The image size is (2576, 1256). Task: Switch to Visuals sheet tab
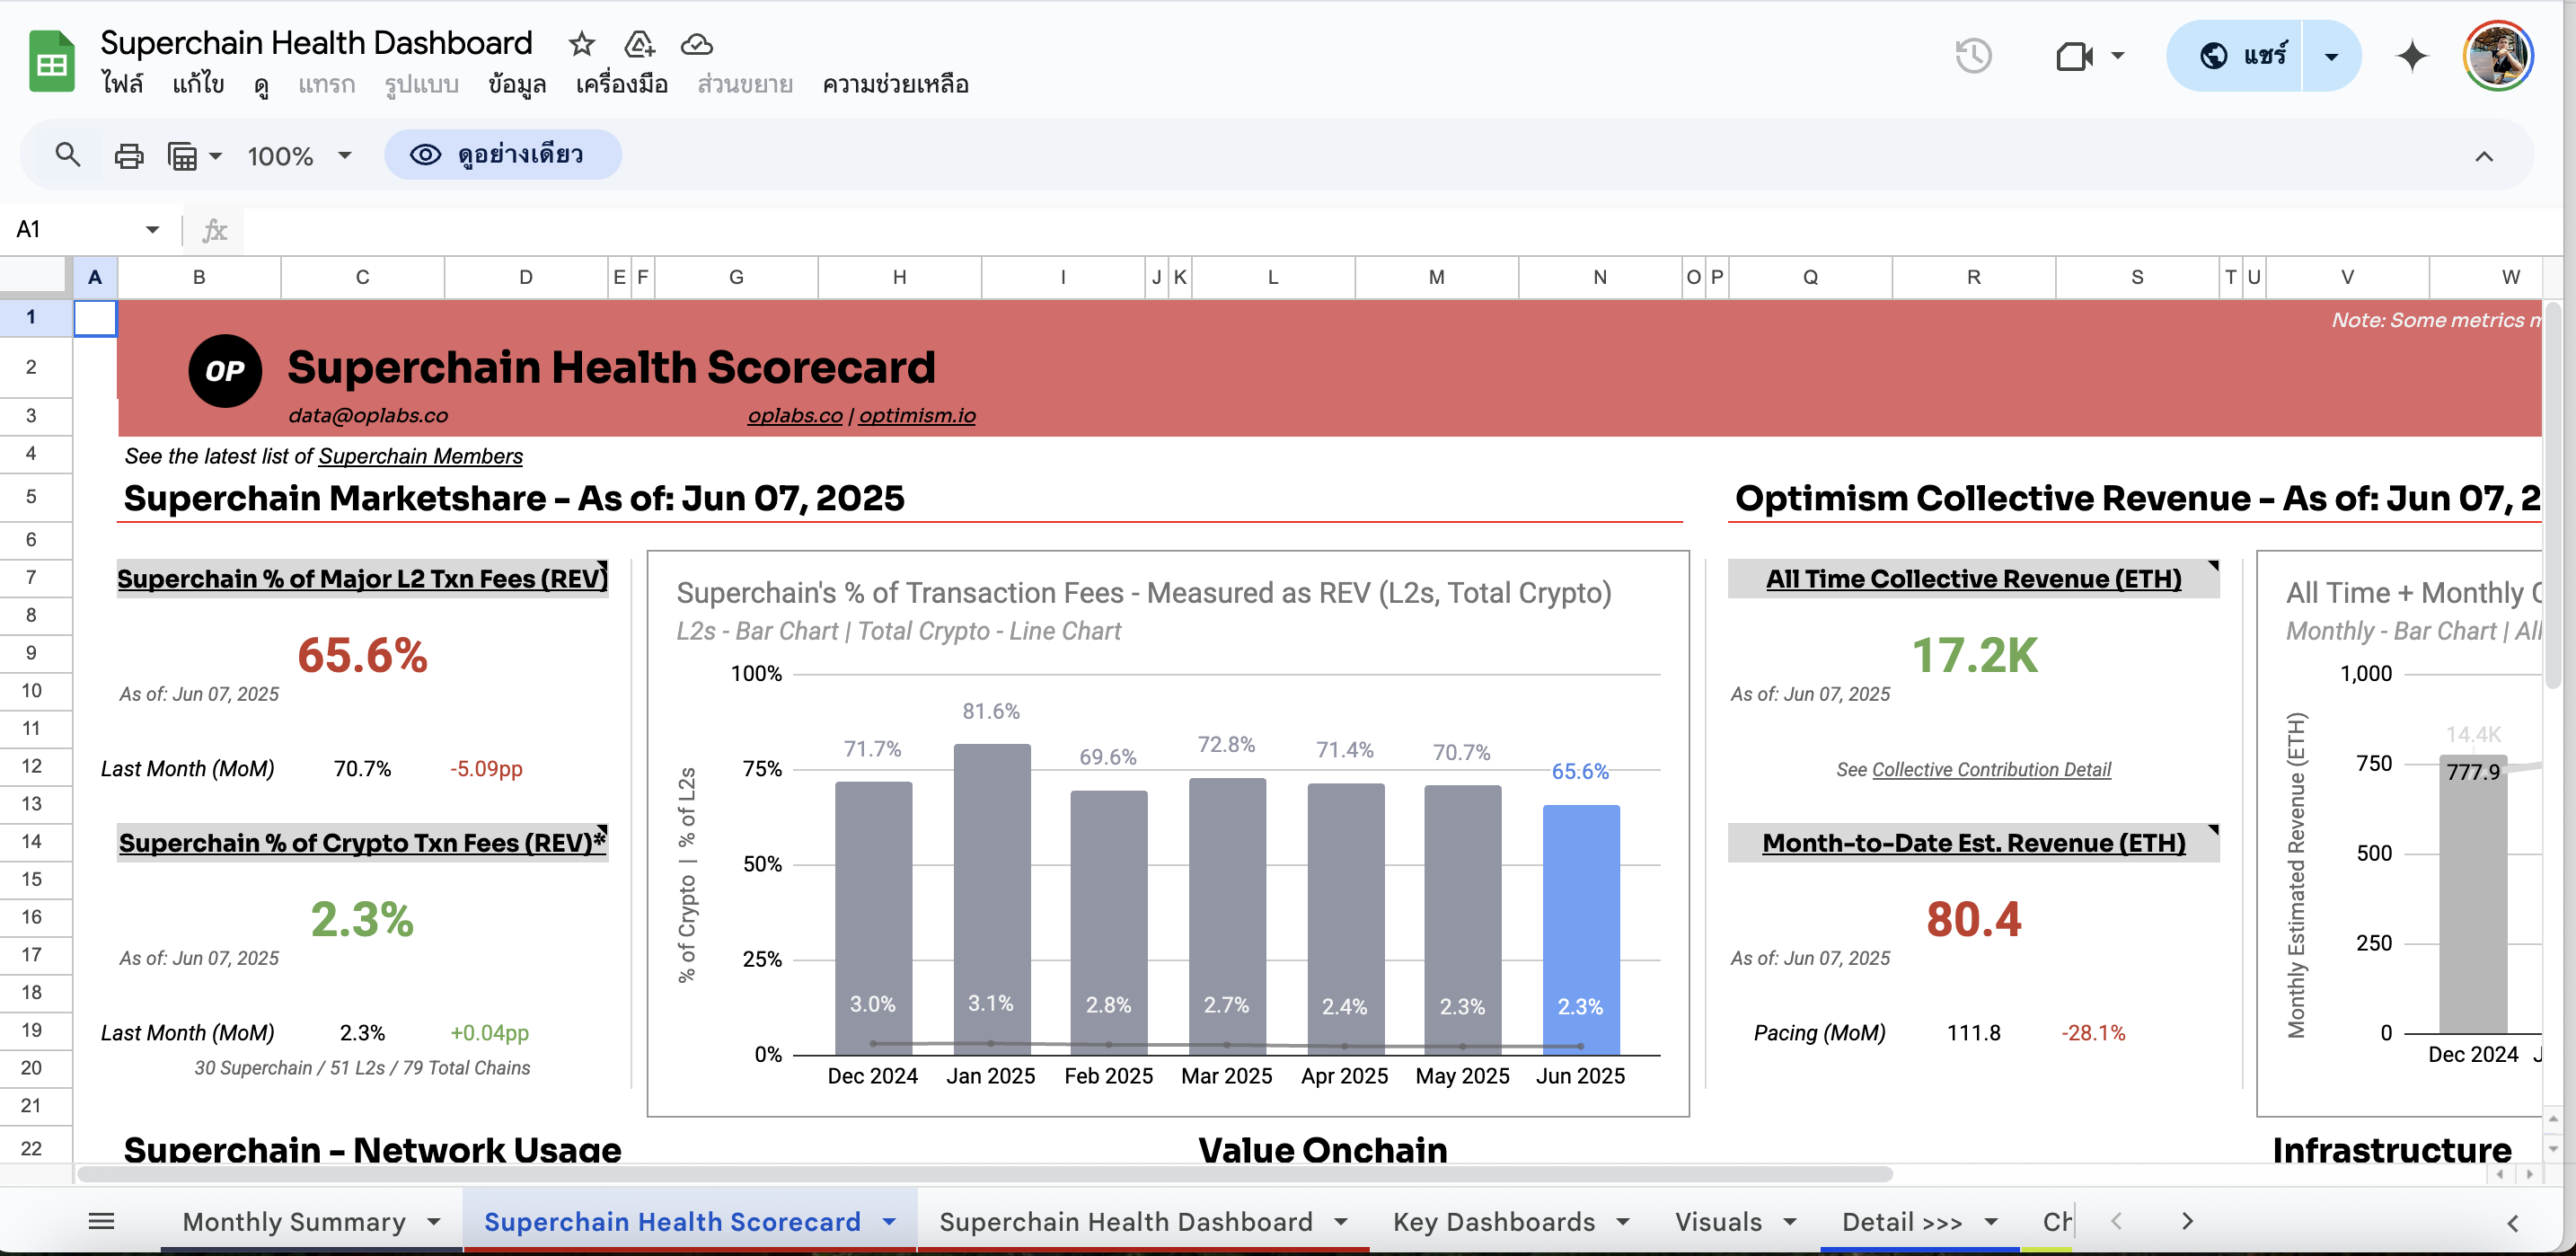click(1718, 1222)
